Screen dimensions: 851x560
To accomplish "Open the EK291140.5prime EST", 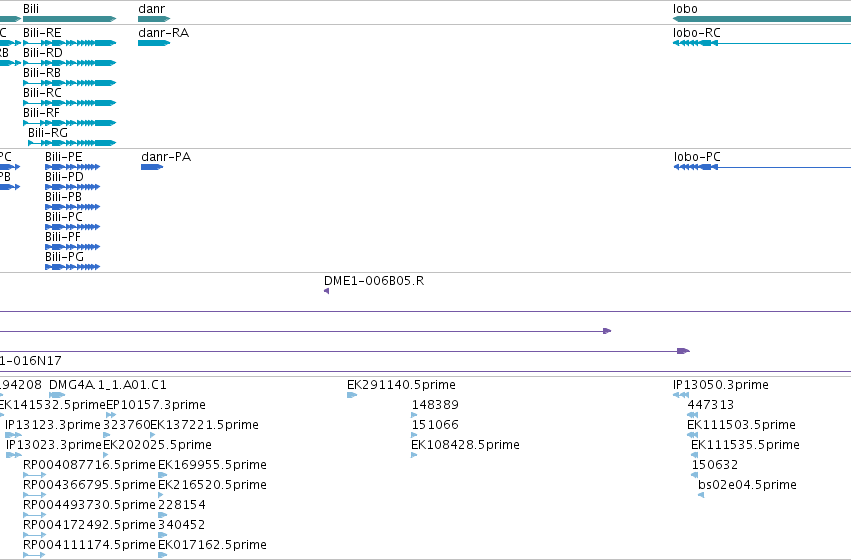I will click(352, 395).
